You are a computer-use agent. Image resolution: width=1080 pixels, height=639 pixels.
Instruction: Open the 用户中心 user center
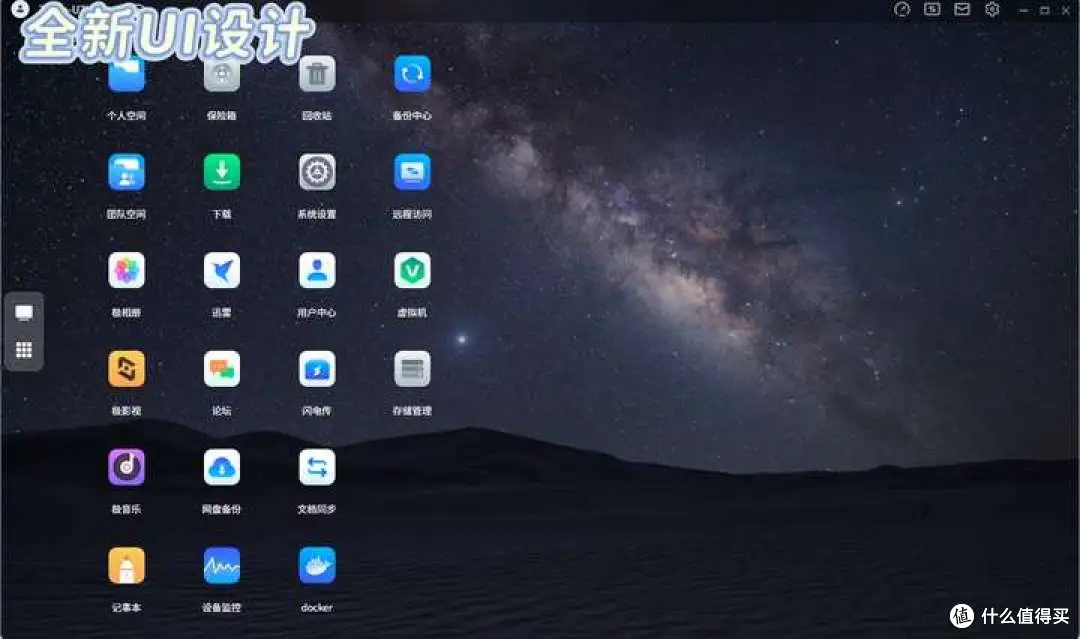click(x=317, y=271)
